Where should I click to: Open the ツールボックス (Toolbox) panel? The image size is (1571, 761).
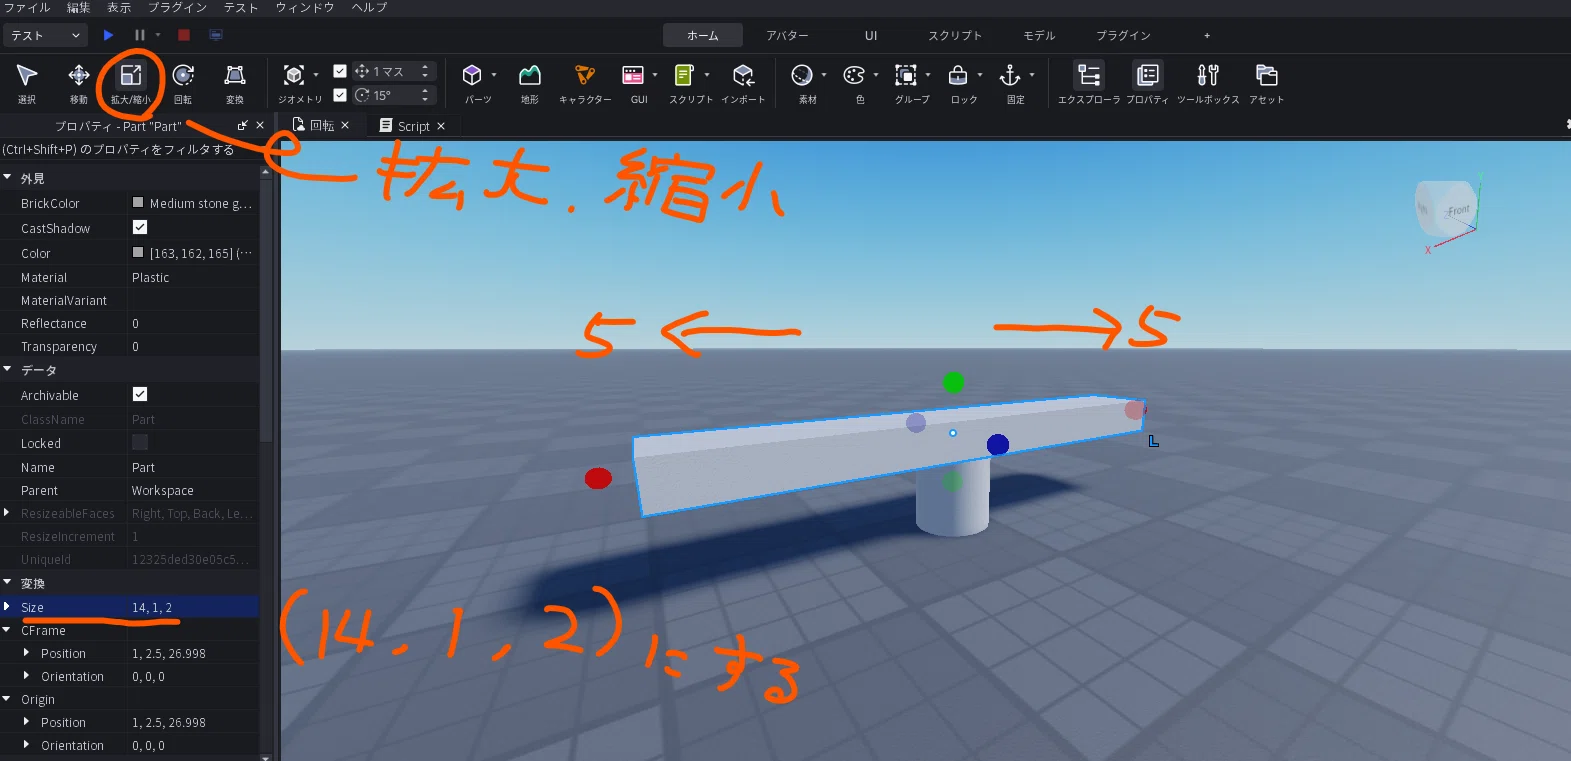(x=1208, y=83)
